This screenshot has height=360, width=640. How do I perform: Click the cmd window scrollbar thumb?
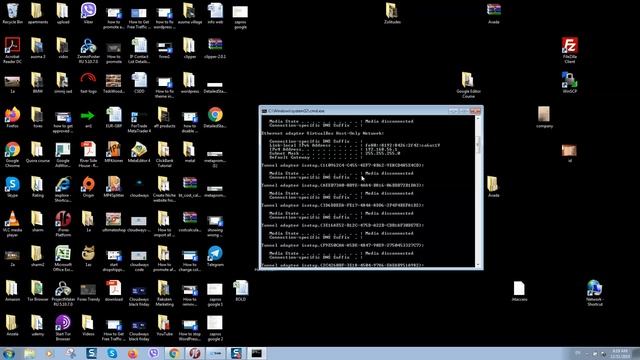(478, 145)
